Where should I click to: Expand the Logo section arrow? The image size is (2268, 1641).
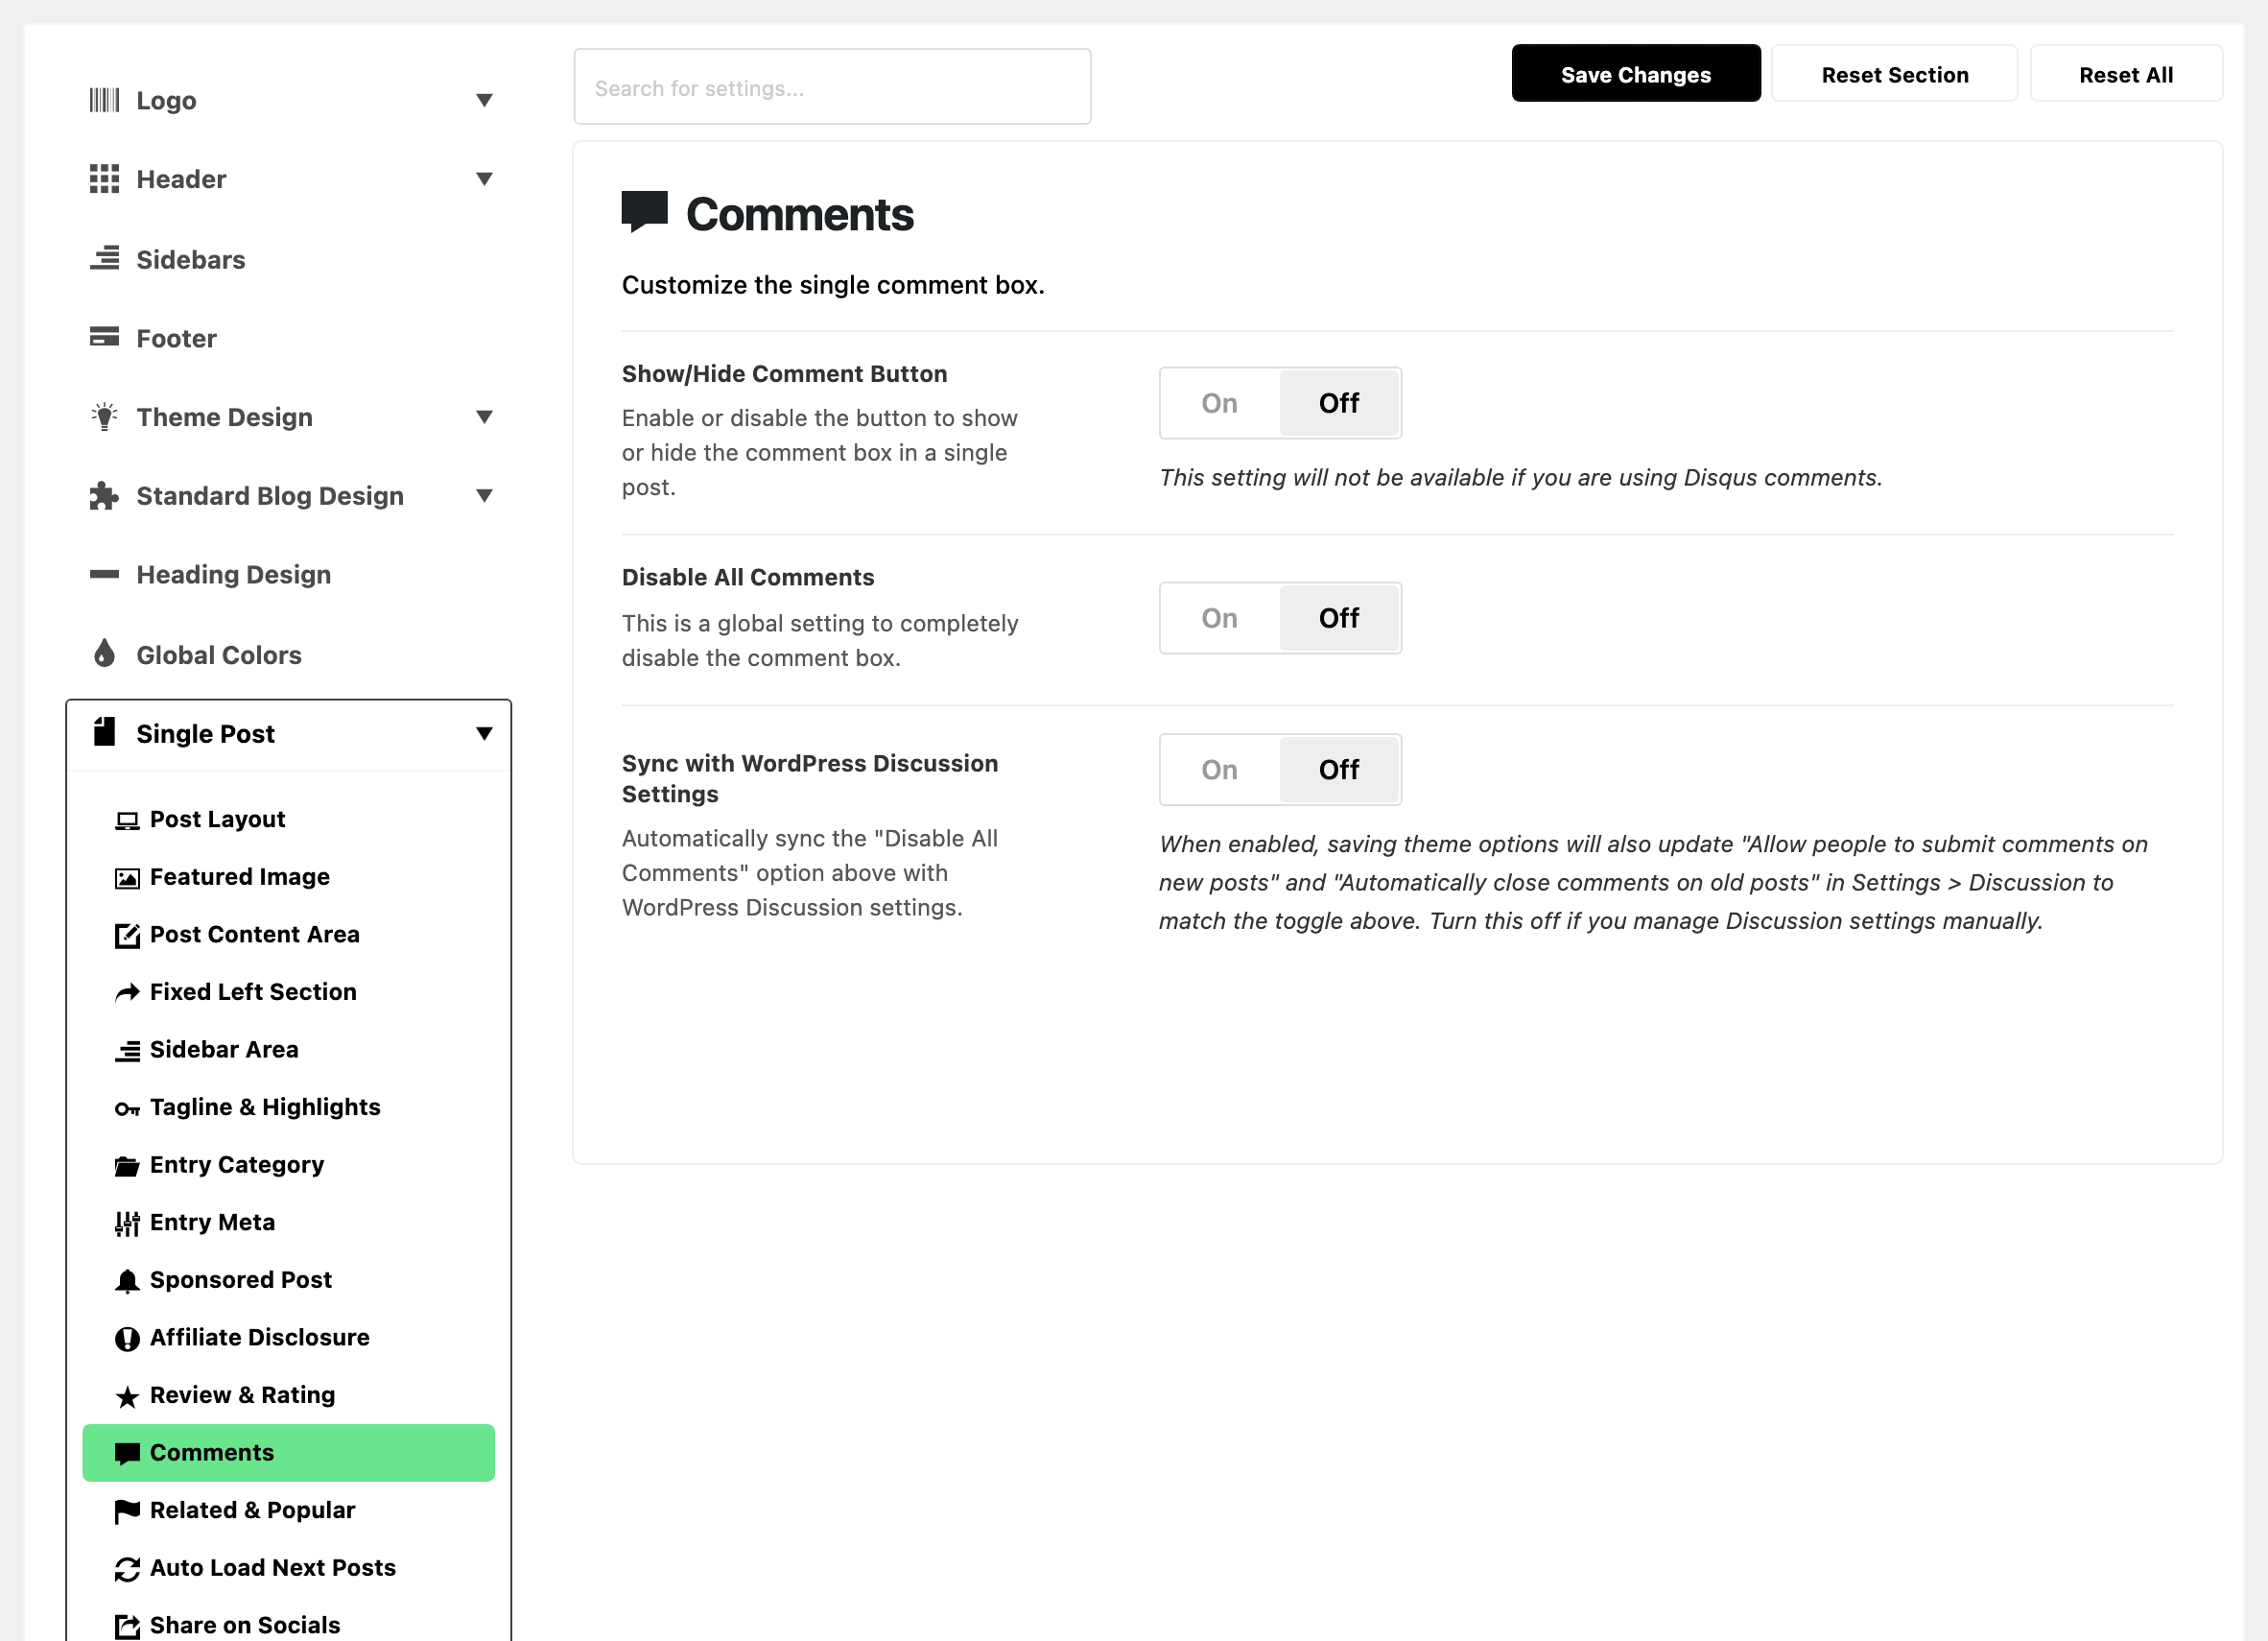(x=484, y=100)
